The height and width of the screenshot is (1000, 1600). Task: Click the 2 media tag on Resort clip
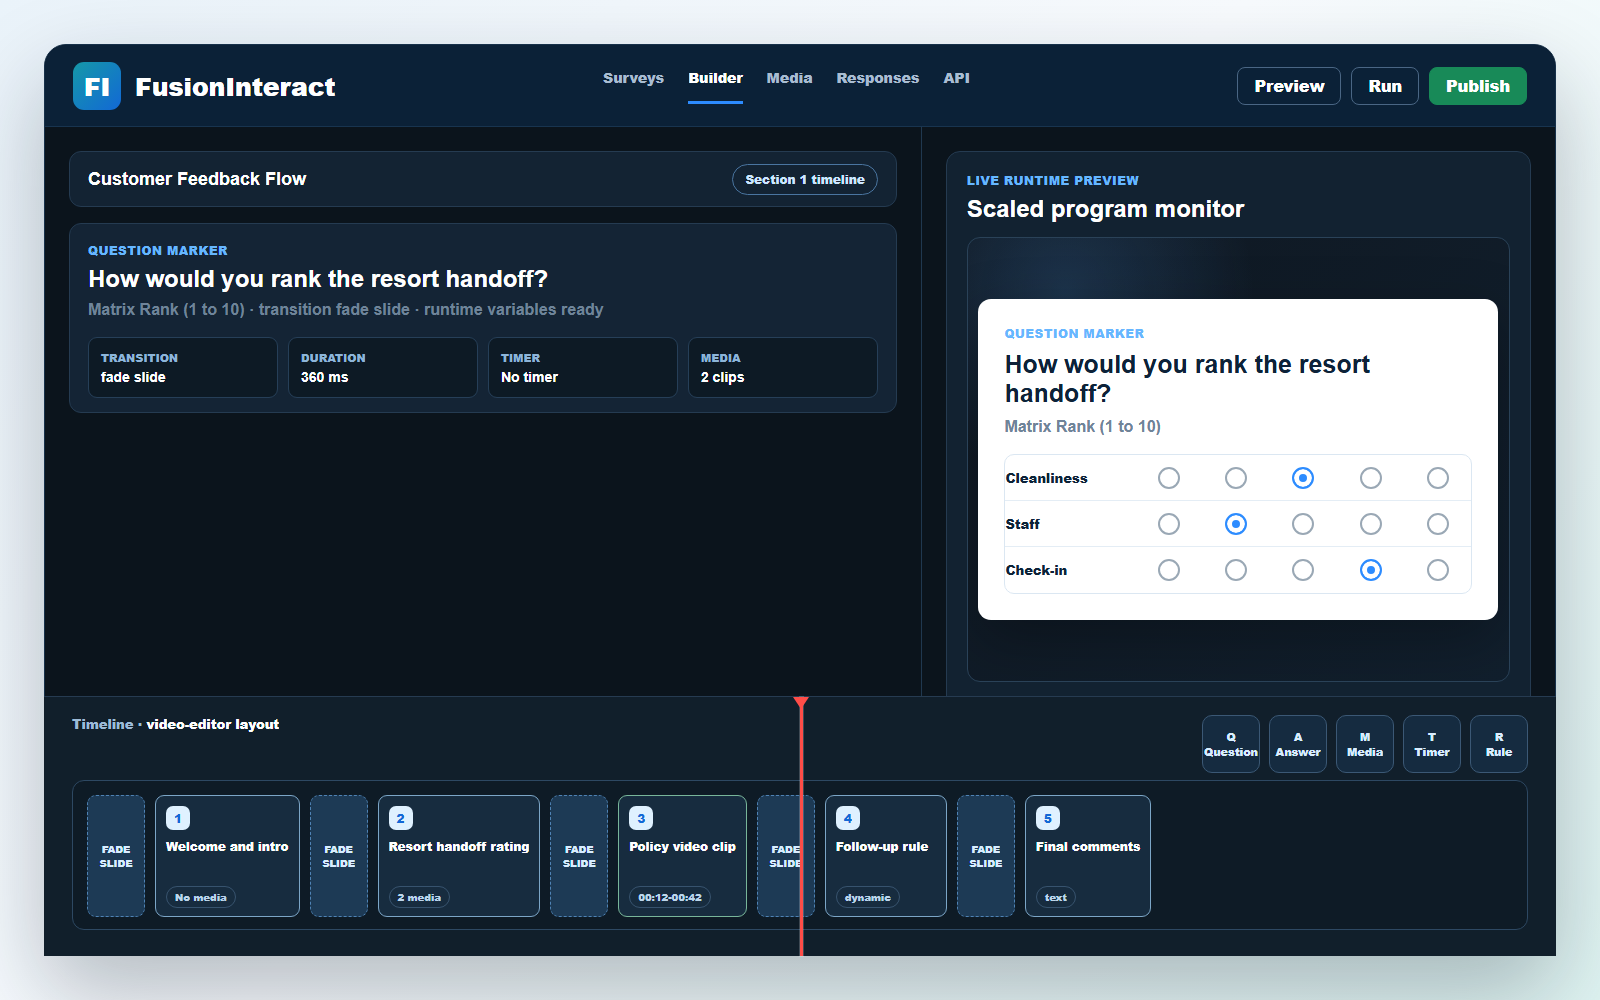(419, 897)
